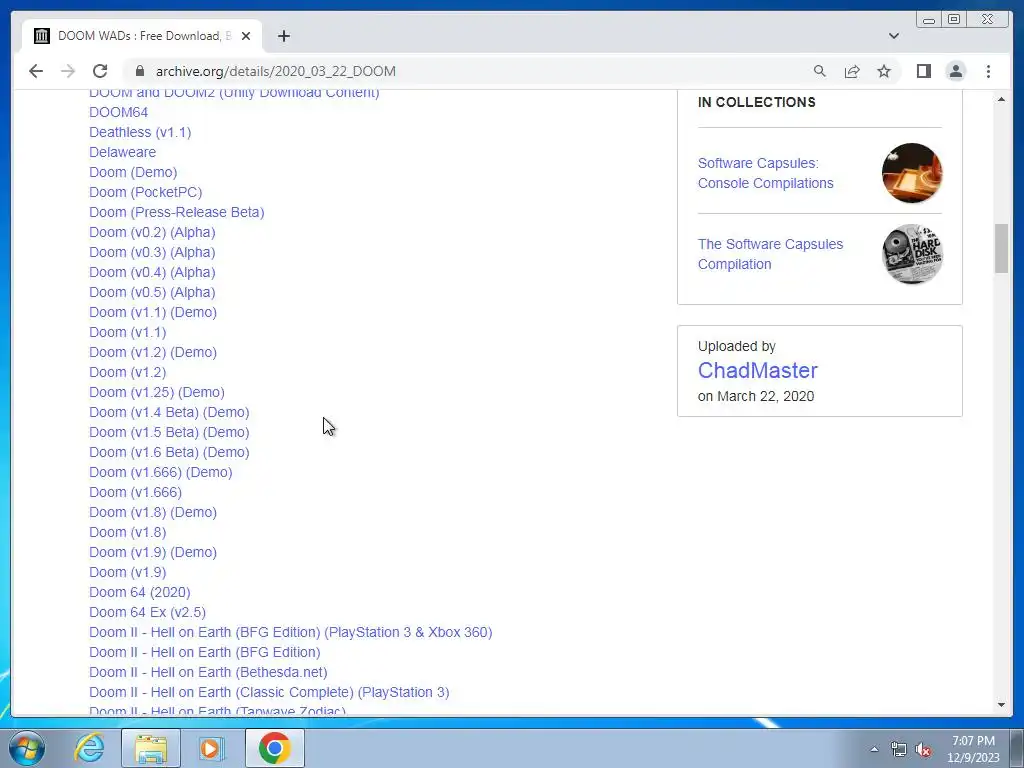Expand the tab search chevron

click(893, 36)
